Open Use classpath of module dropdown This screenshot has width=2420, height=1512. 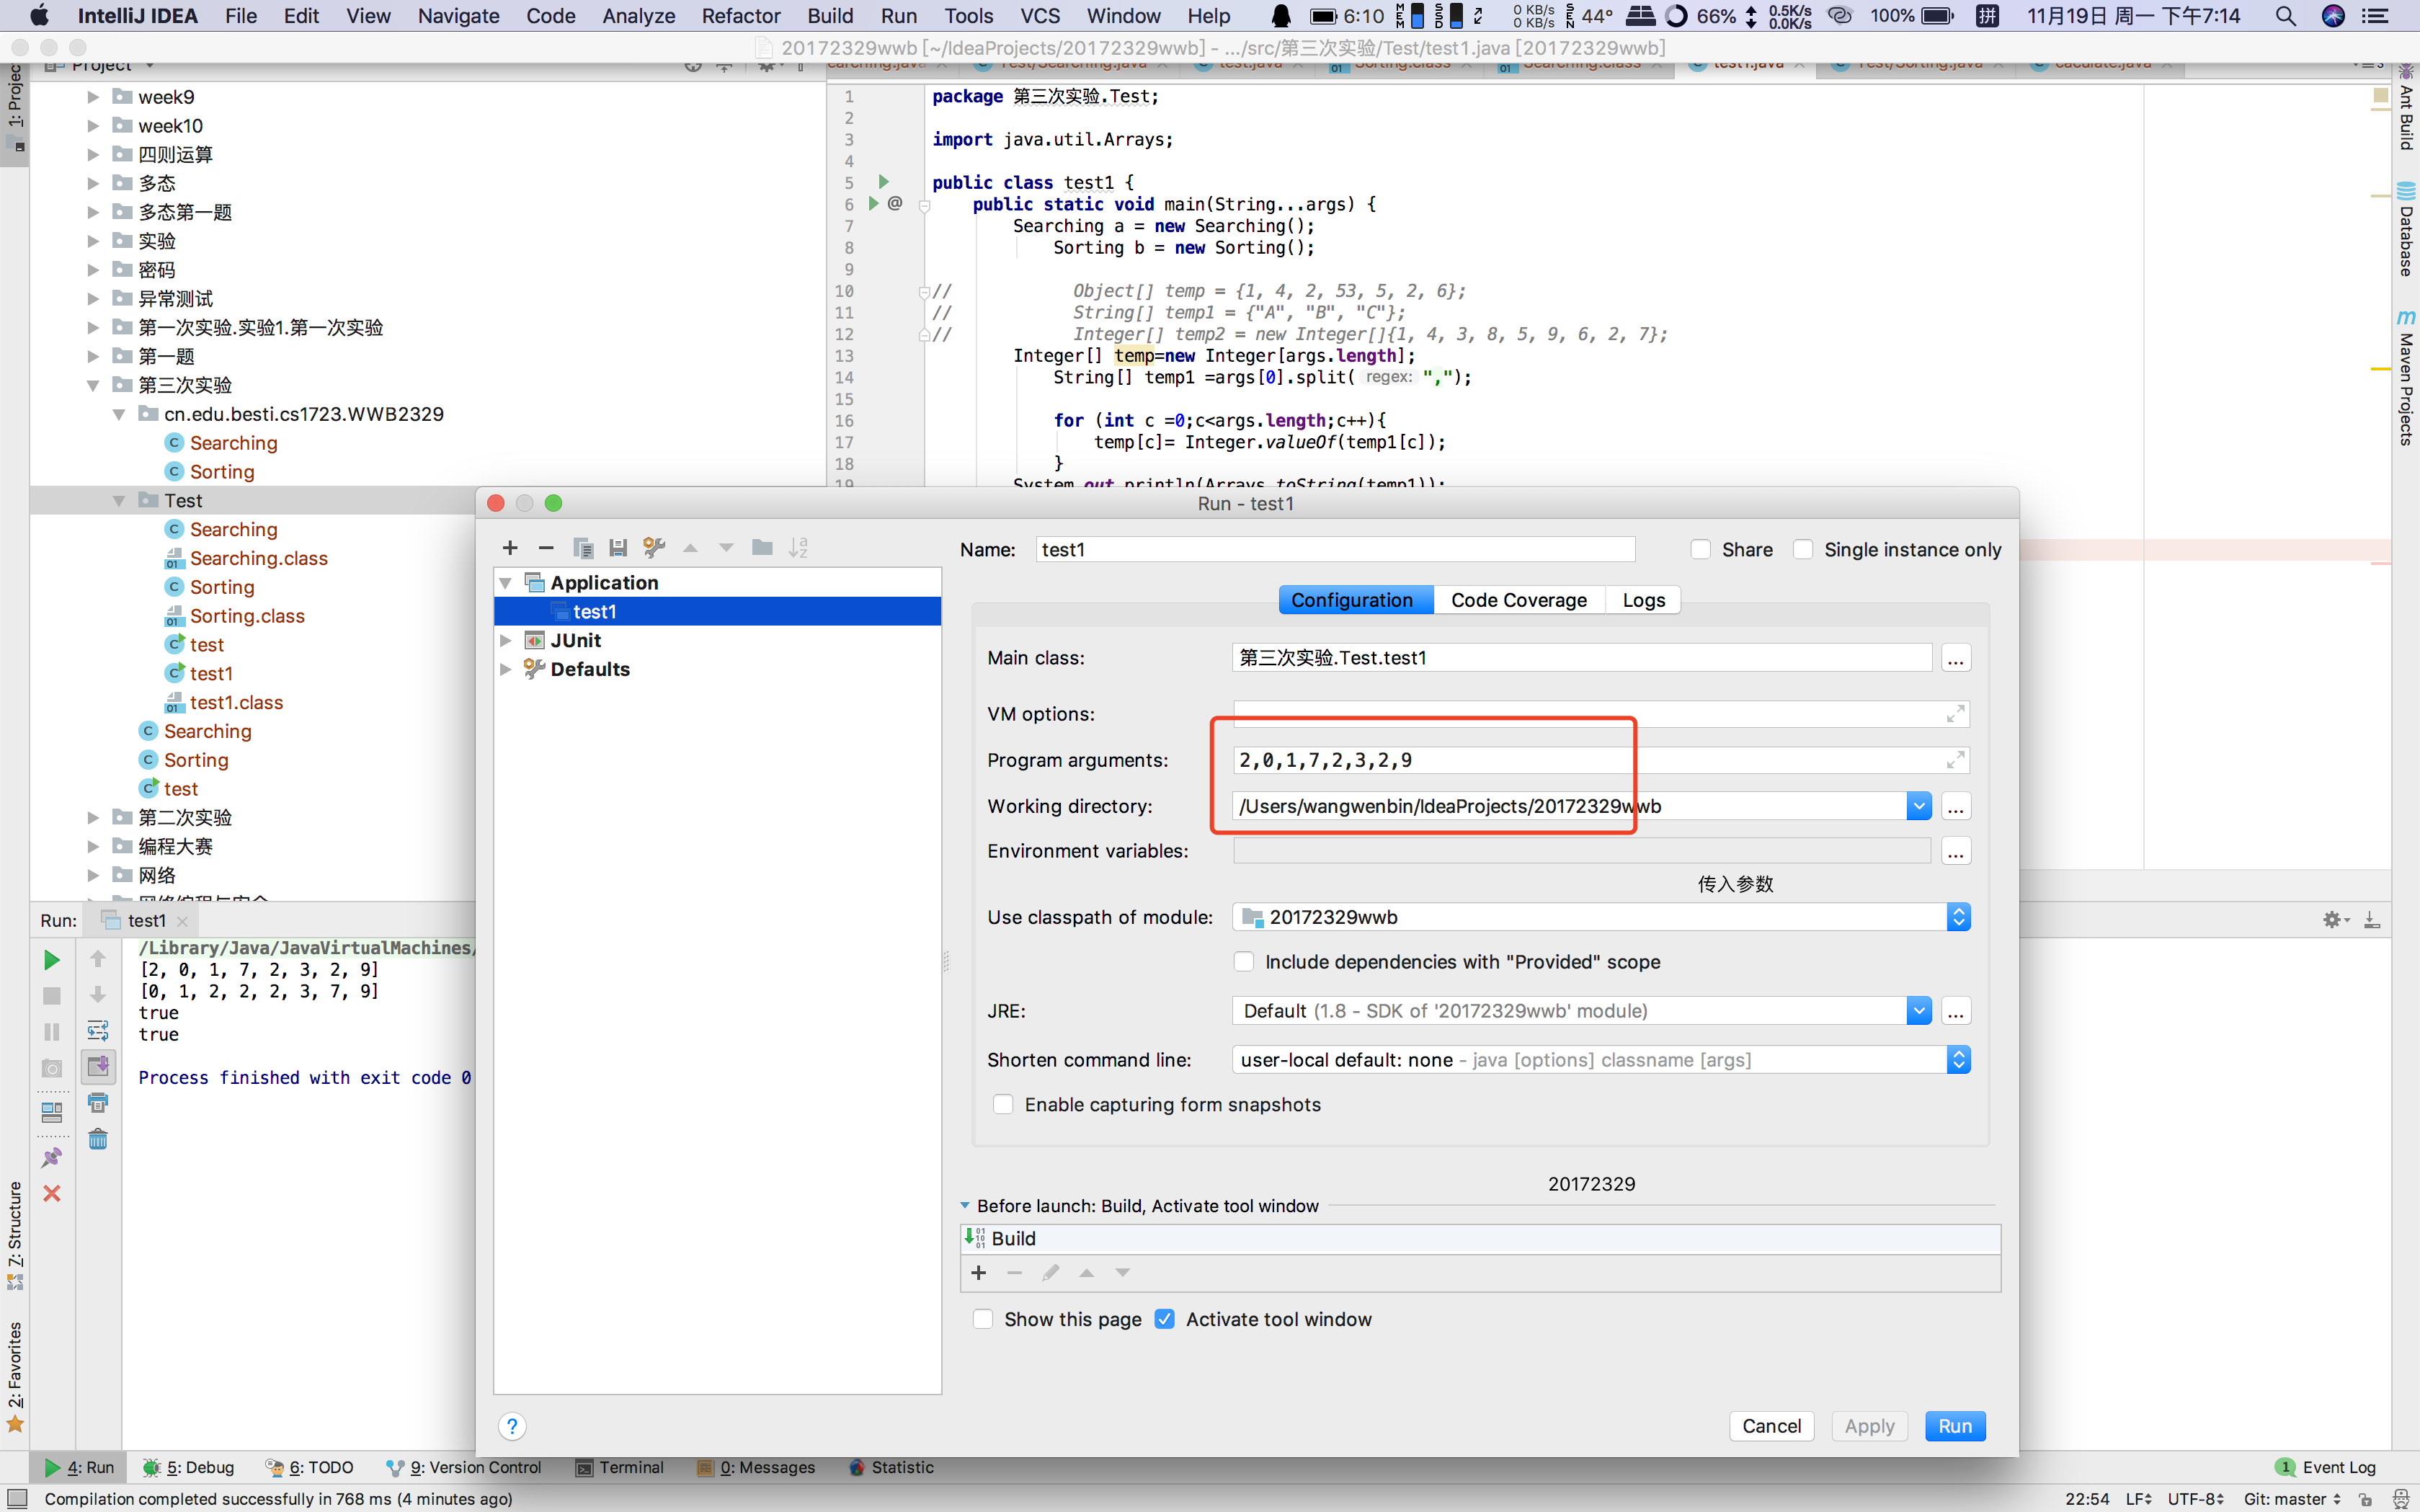coord(1959,917)
